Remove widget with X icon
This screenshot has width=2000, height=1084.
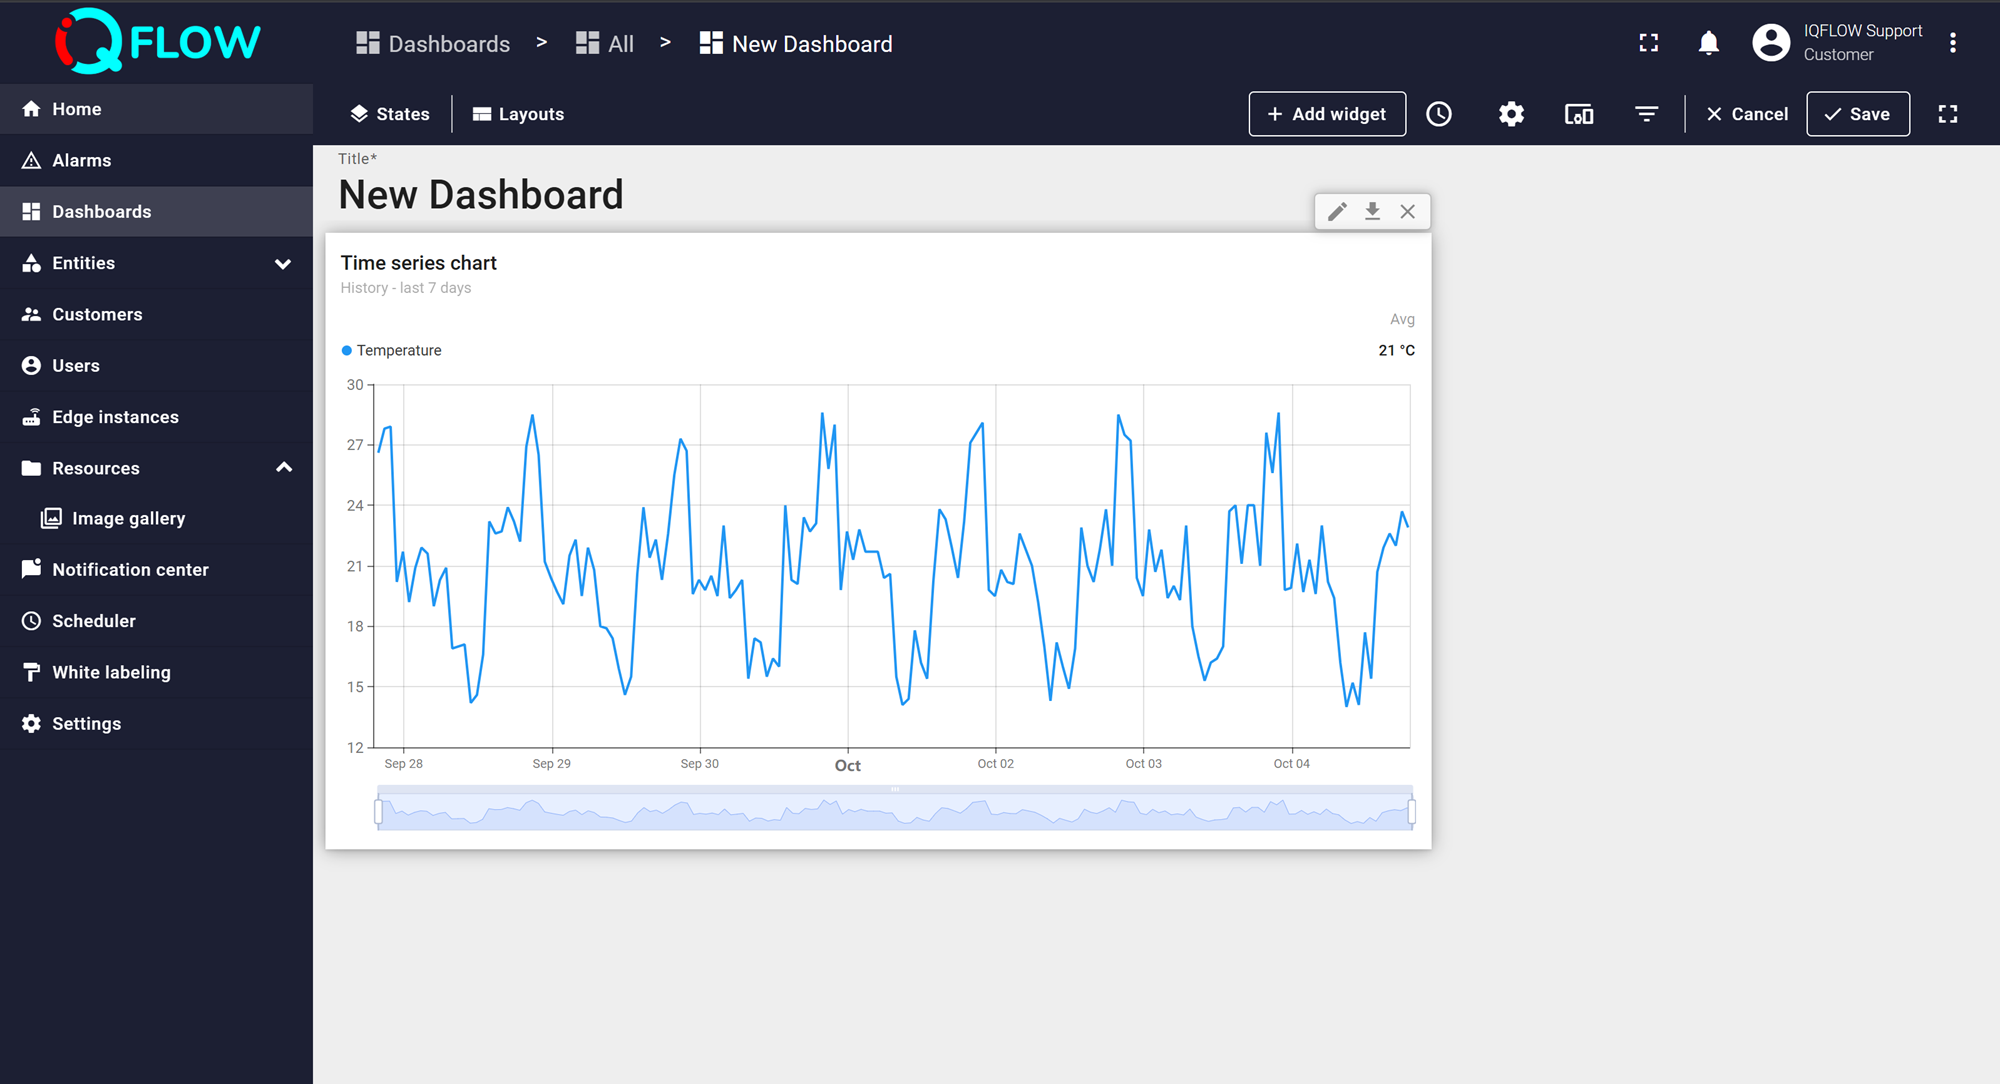pos(1407,211)
